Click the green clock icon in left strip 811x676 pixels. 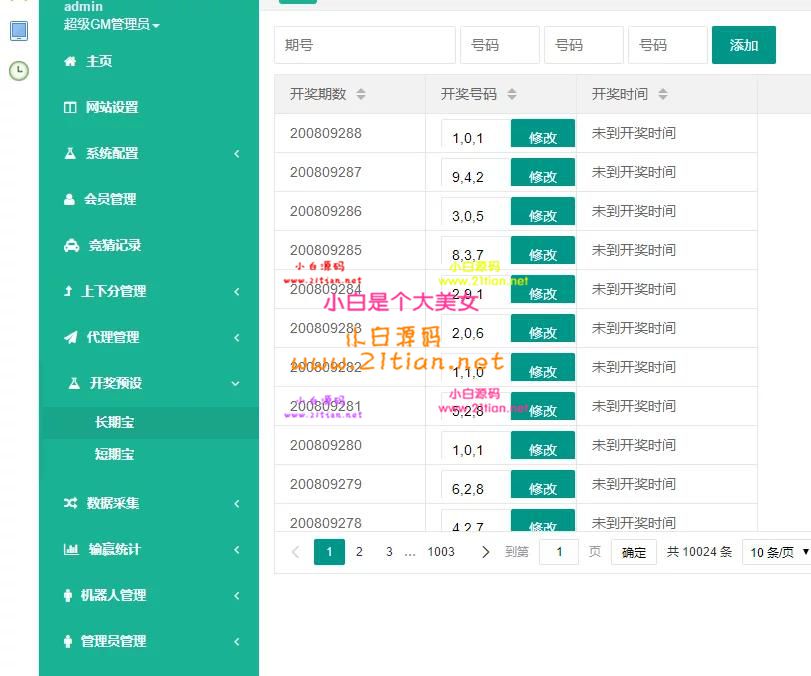(x=19, y=71)
